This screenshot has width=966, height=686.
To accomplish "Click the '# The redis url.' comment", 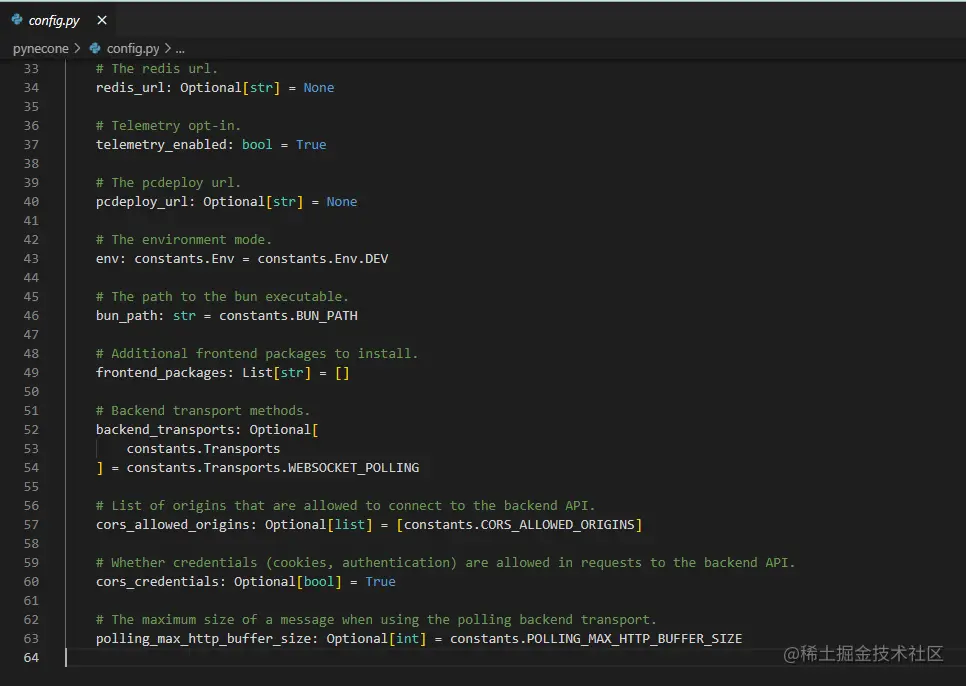I will tap(156, 68).
